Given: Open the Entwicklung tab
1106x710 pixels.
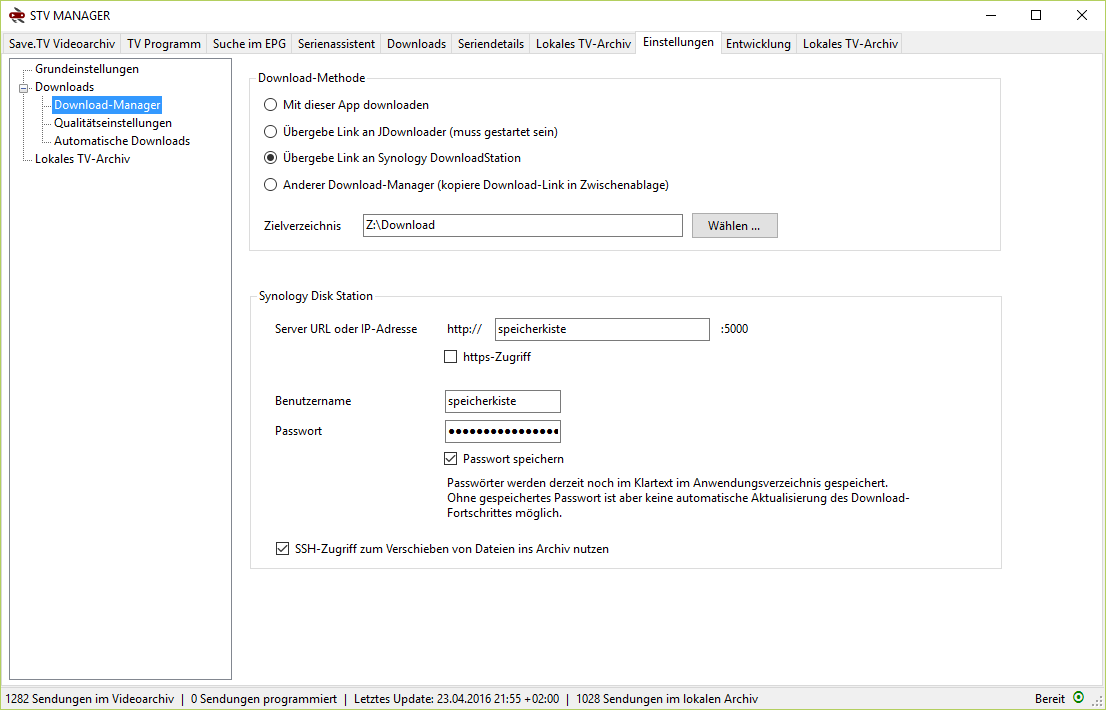Looking at the screenshot, I should point(758,43).
